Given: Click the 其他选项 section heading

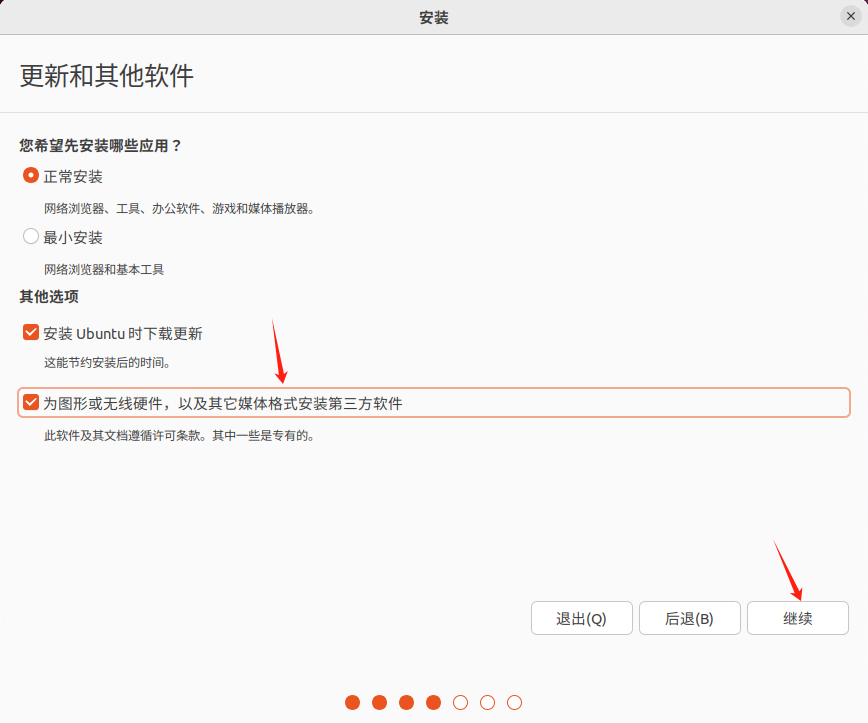Looking at the screenshot, I should [49, 297].
